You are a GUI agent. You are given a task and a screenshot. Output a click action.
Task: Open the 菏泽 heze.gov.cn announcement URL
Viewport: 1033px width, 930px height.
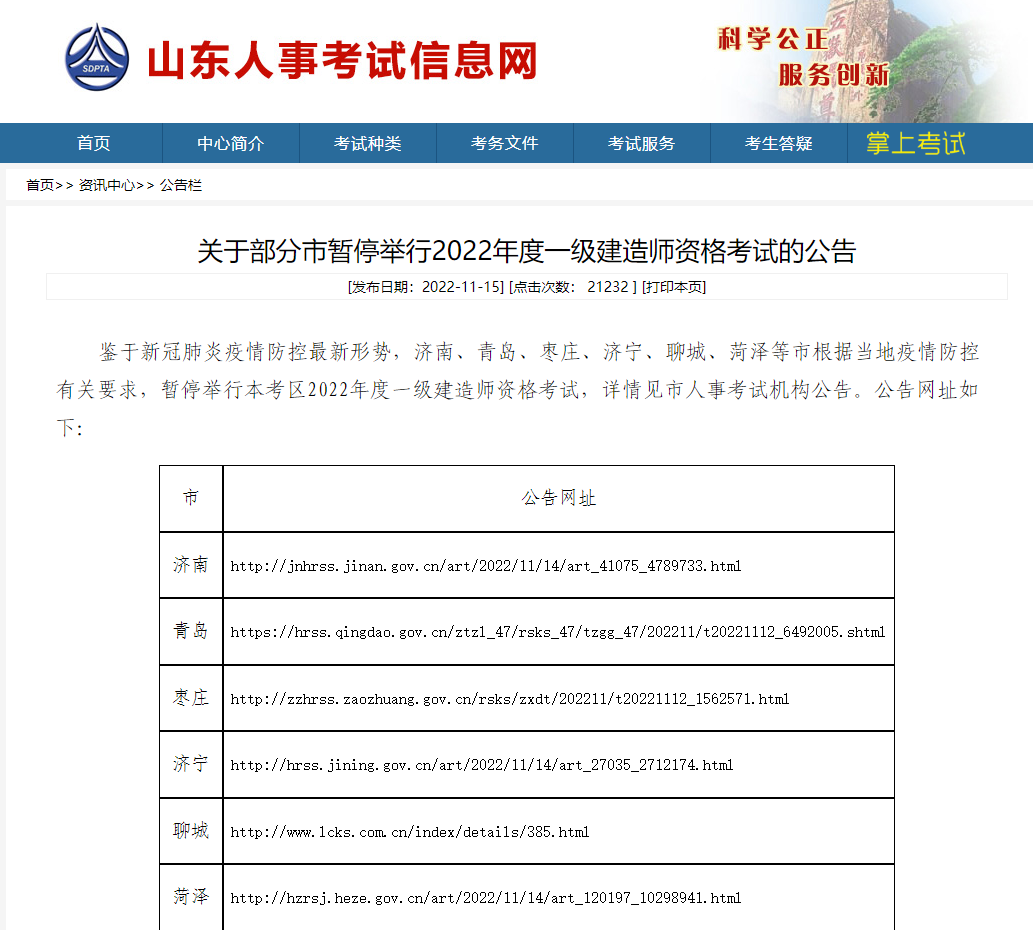point(485,898)
